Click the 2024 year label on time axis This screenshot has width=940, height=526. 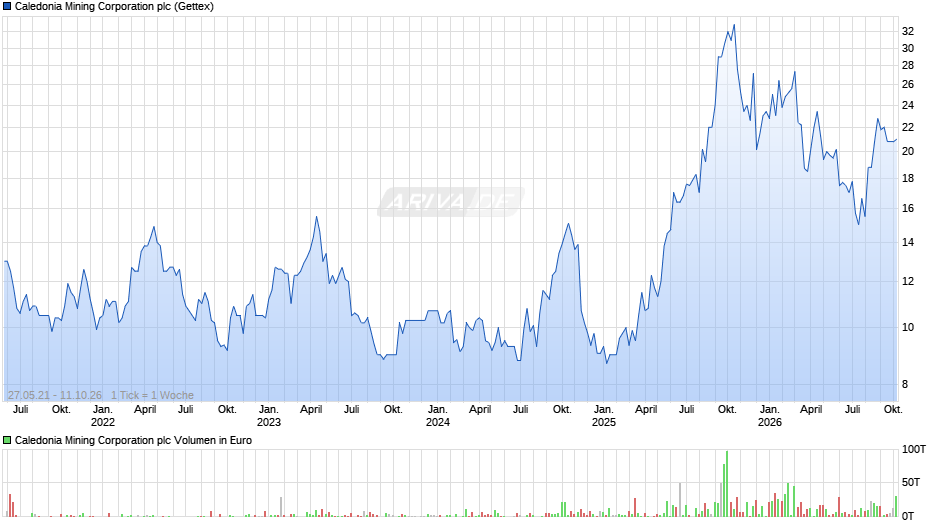pos(438,422)
